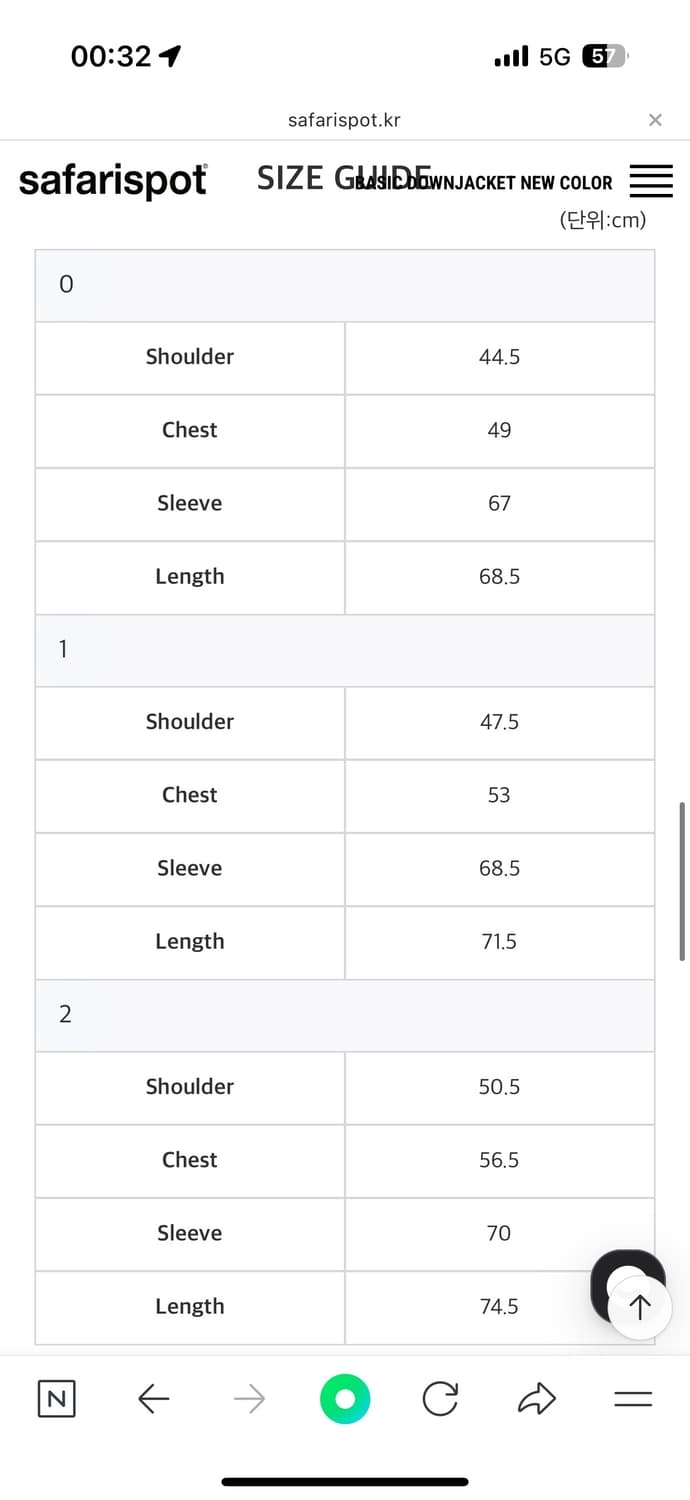The image size is (690, 1500).
Task: Open the Naver N home icon
Action: coord(57,1399)
